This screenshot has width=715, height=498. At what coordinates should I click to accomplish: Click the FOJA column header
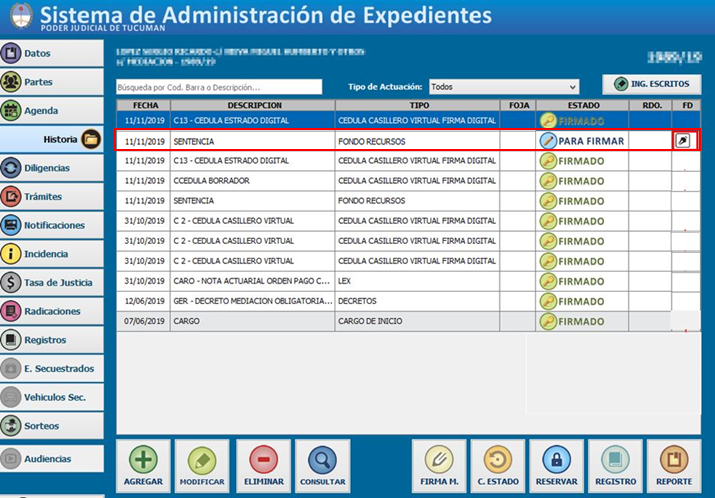click(x=518, y=105)
